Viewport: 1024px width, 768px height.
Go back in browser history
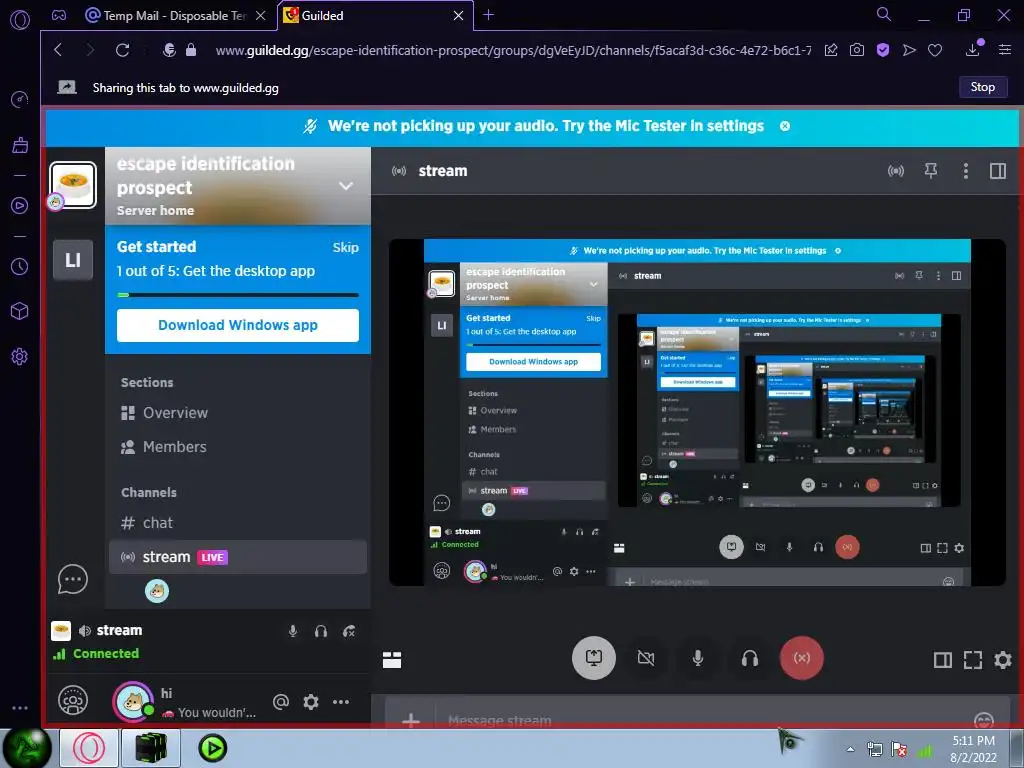click(58, 50)
